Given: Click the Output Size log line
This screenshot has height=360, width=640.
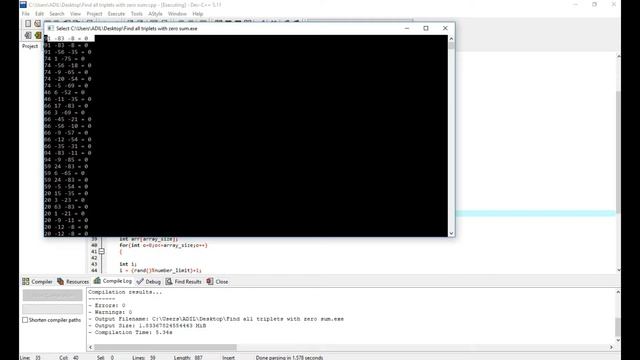Looking at the screenshot, I should coord(147,326).
